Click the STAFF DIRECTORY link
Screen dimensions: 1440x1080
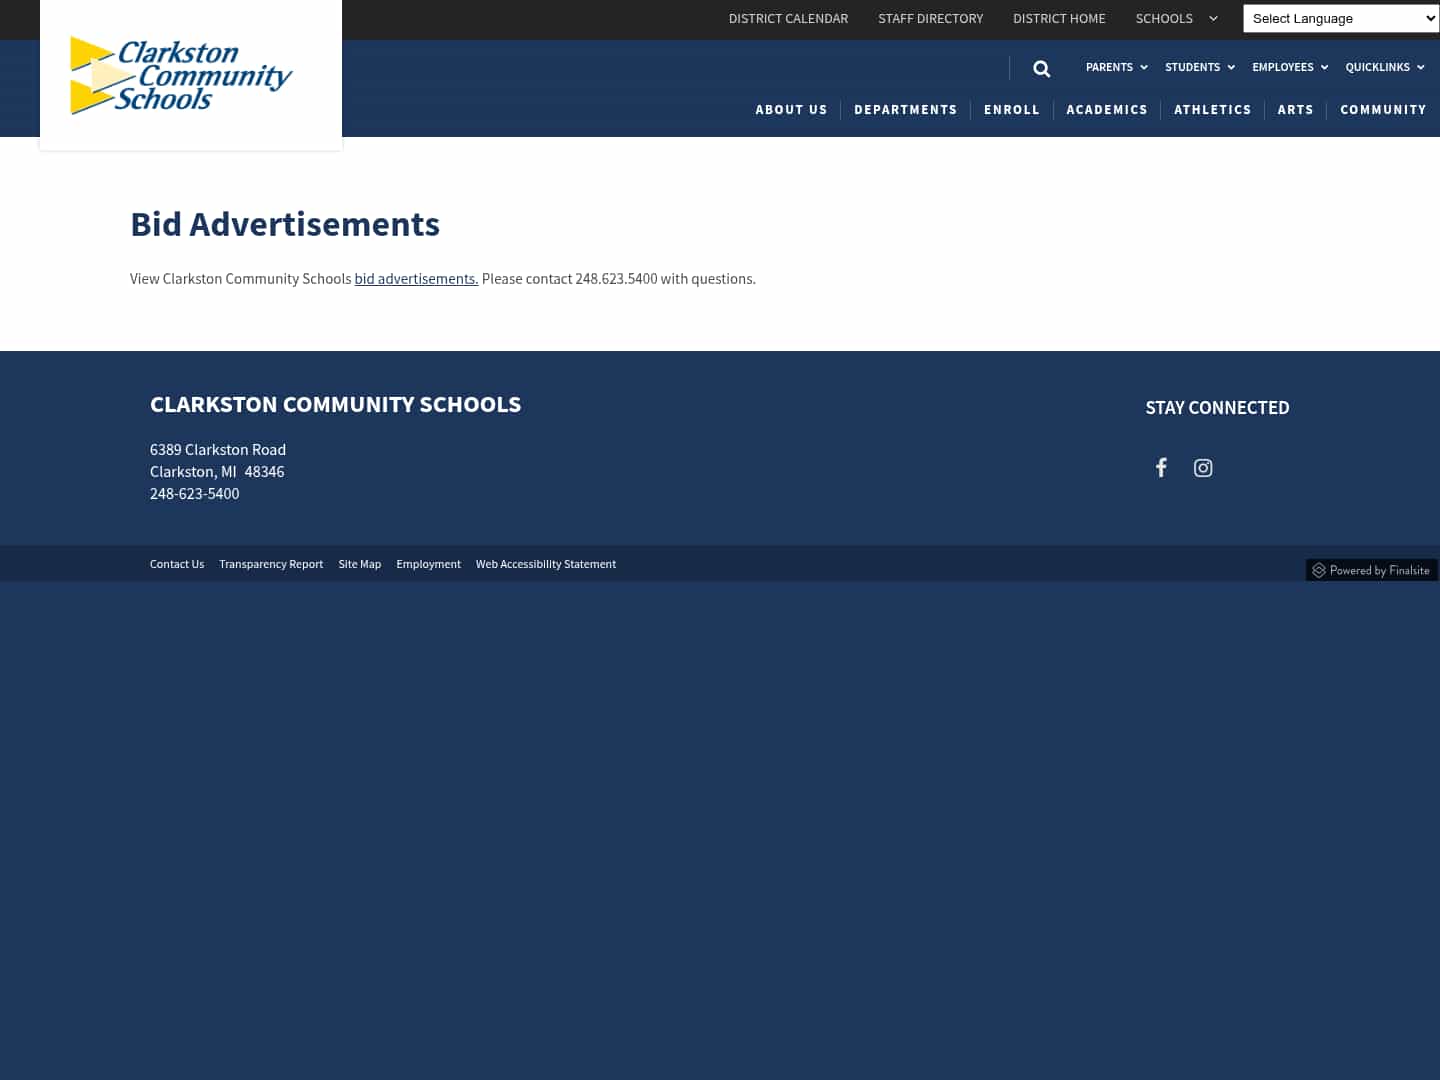tap(930, 18)
